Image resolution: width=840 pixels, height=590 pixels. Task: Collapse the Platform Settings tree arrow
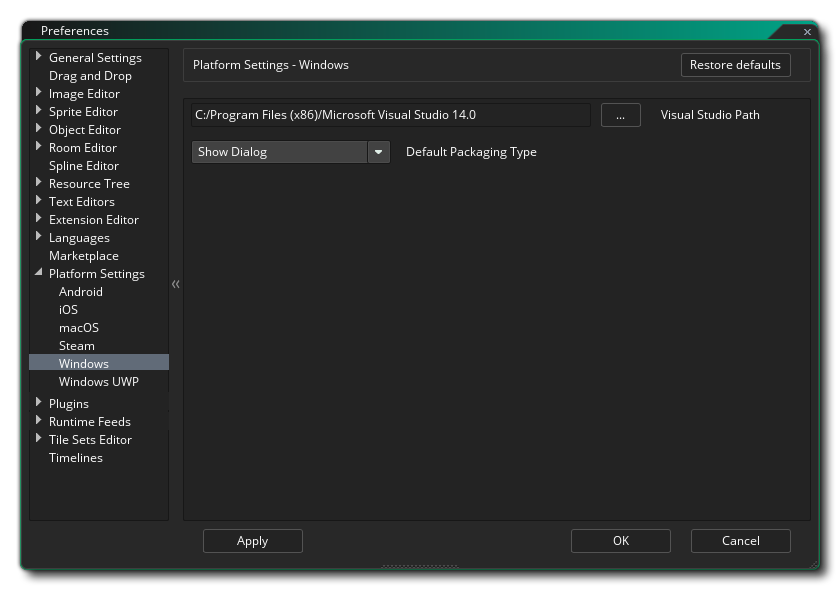click(x=39, y=273)
